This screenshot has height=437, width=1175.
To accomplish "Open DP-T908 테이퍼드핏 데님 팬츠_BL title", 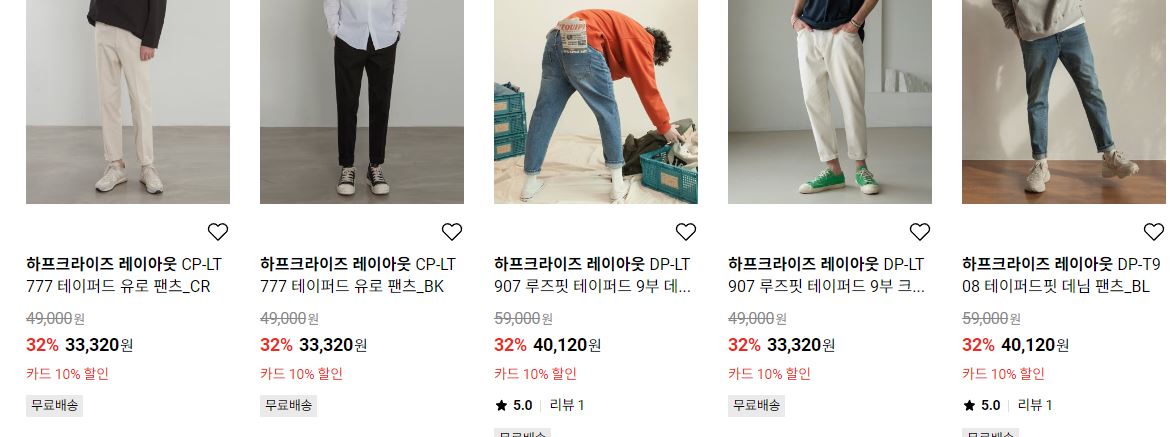I will point(1060,275).
